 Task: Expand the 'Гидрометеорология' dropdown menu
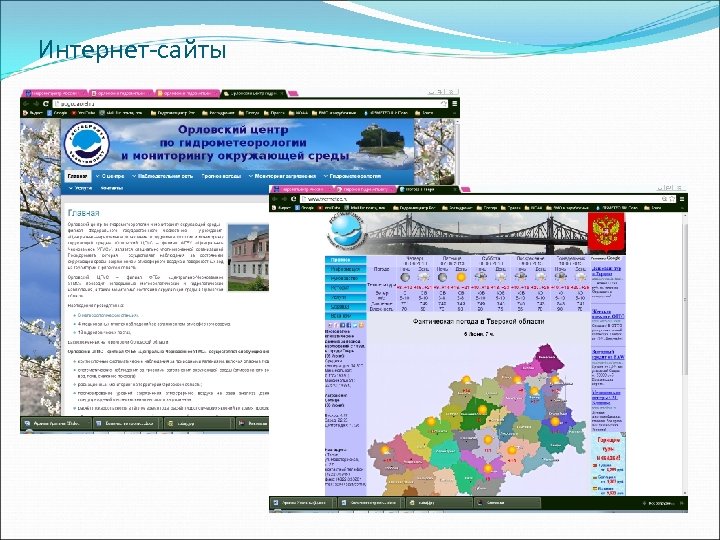[x=352, y=176]
